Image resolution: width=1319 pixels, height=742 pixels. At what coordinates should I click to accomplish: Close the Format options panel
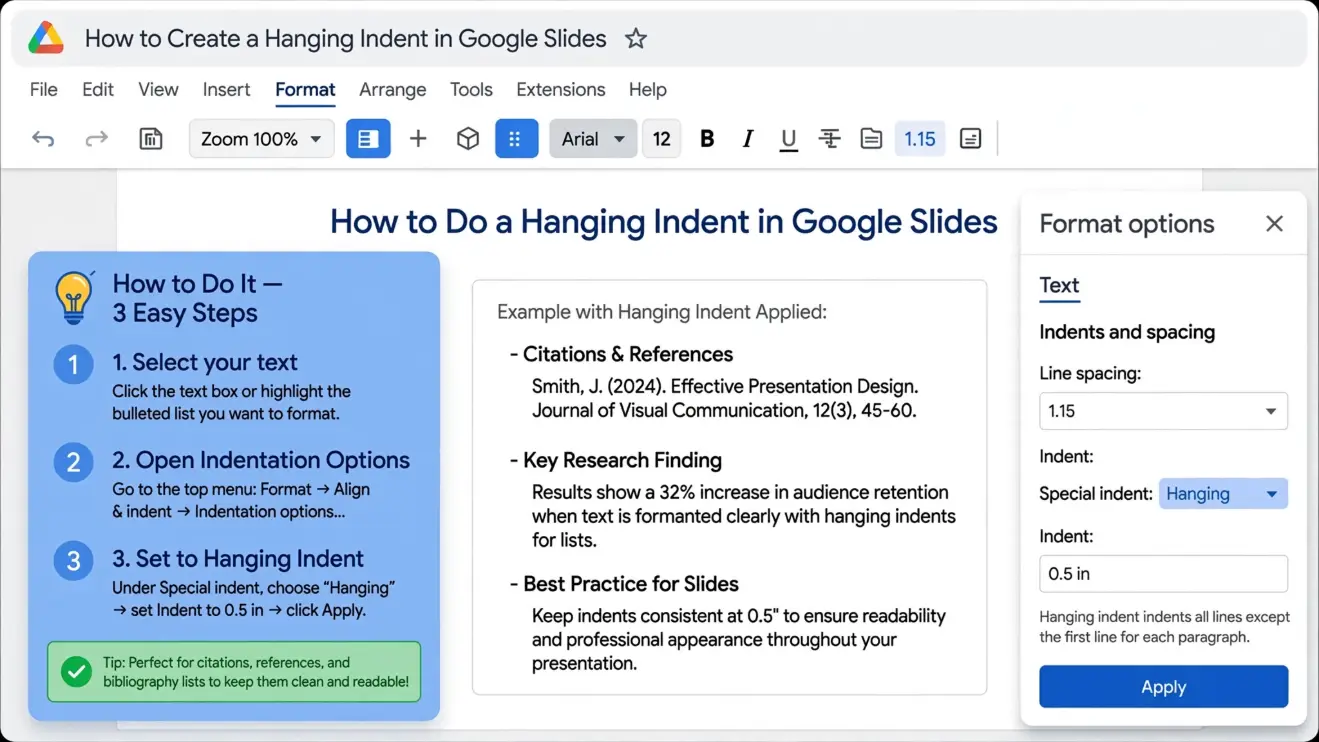tap(1274, 223)
